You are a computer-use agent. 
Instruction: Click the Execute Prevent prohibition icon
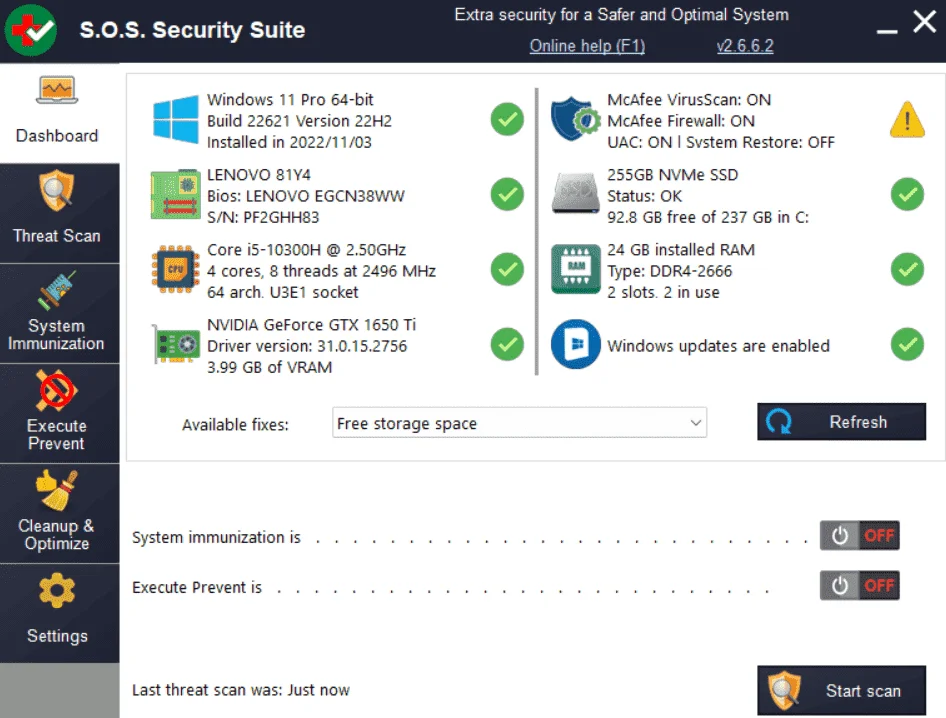[x=56, y=391]
